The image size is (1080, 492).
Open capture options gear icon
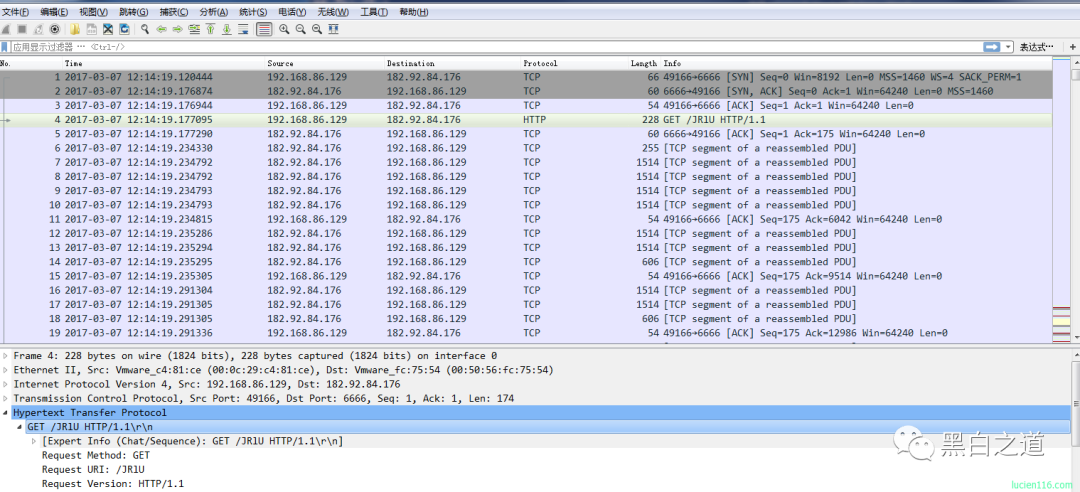(x=54, y=29)
